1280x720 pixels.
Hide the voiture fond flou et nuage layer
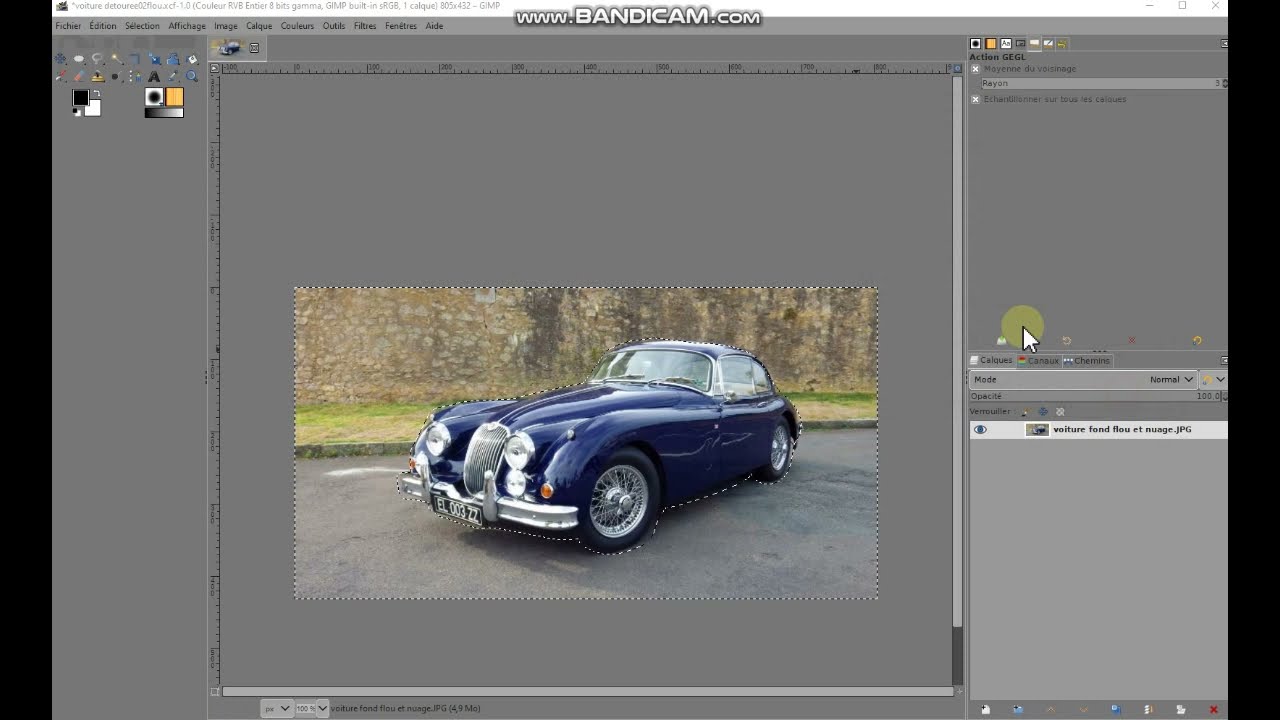pos(980,429)
